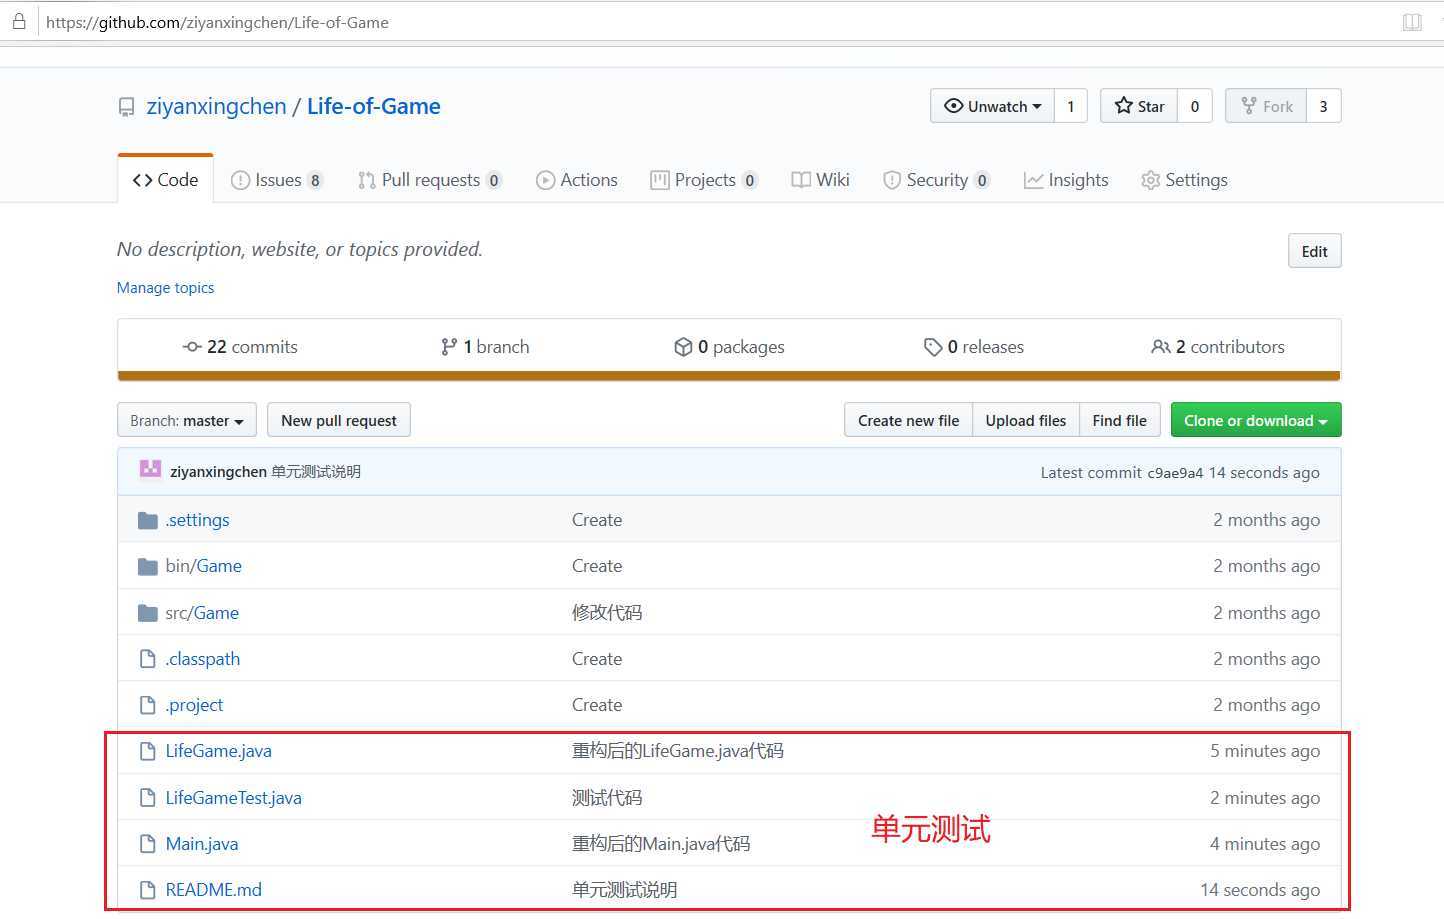Click the commits history icon
This screenshot has height=919, width=1444.
[192, 347]
